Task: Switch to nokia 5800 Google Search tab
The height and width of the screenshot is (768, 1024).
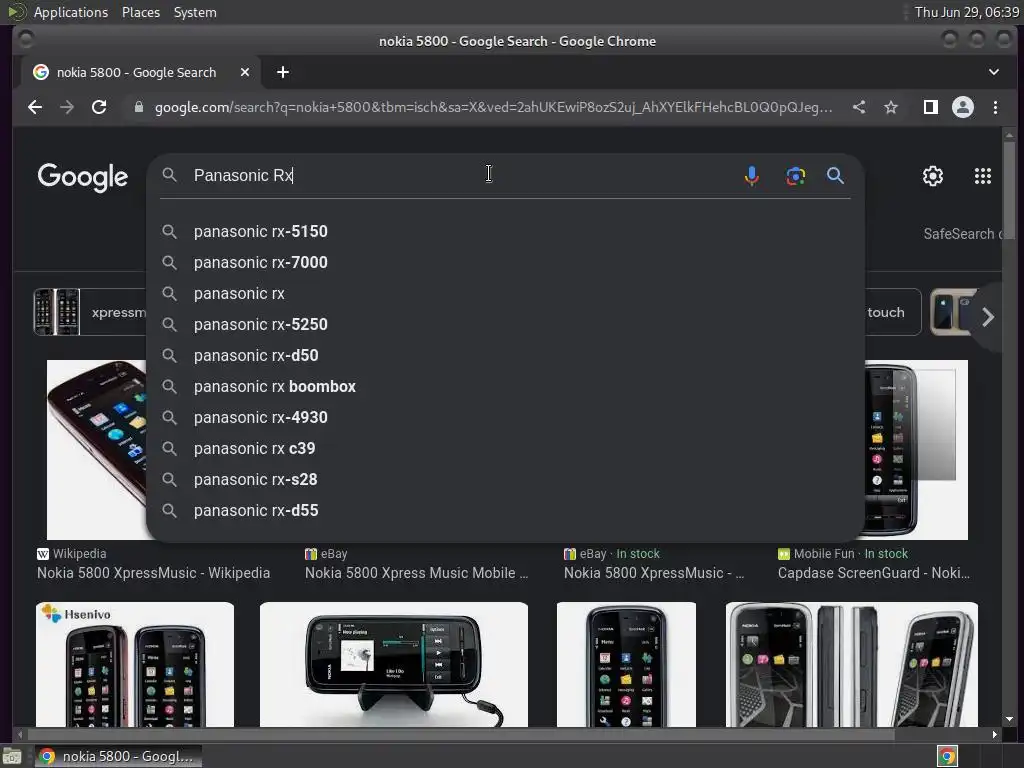Action: (x=136, y=72)
